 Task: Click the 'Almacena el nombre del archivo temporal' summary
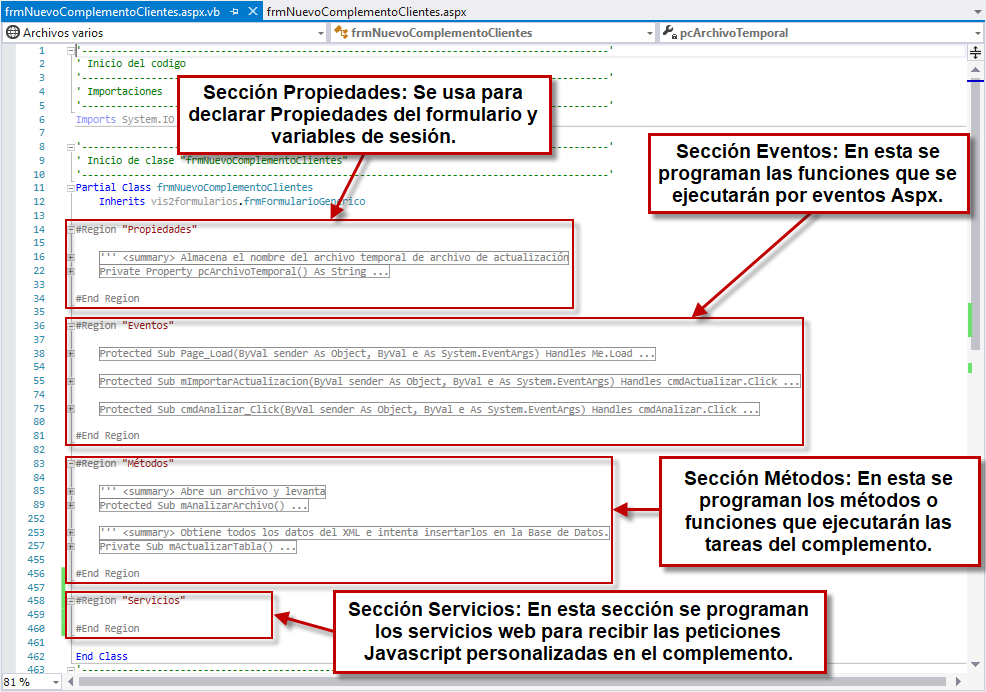coord(333,257)
